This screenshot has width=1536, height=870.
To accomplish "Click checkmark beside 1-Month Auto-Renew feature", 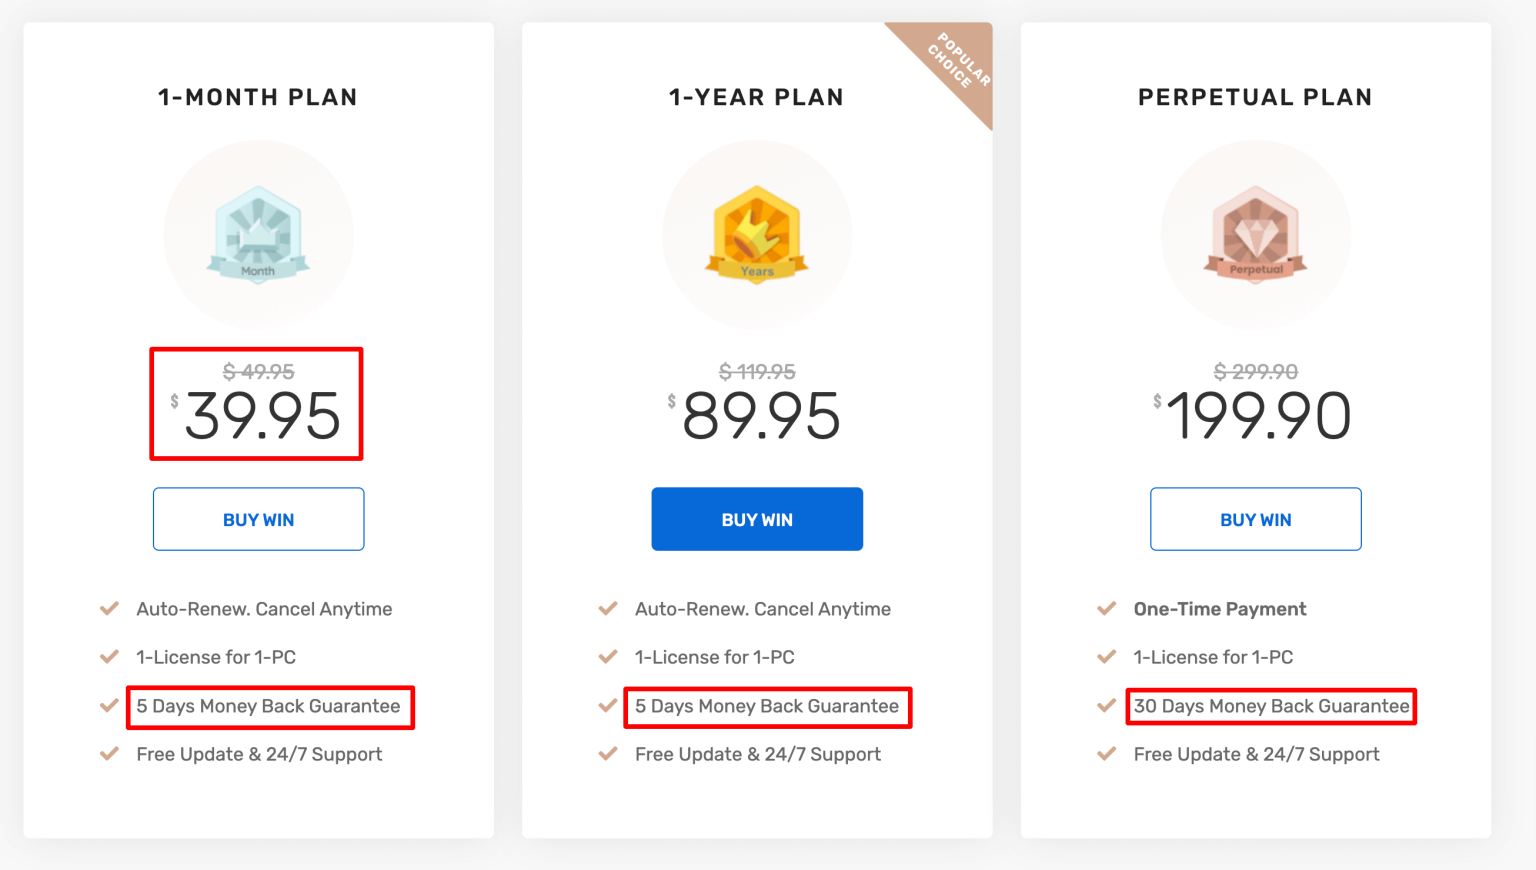I will pos(110,609).
